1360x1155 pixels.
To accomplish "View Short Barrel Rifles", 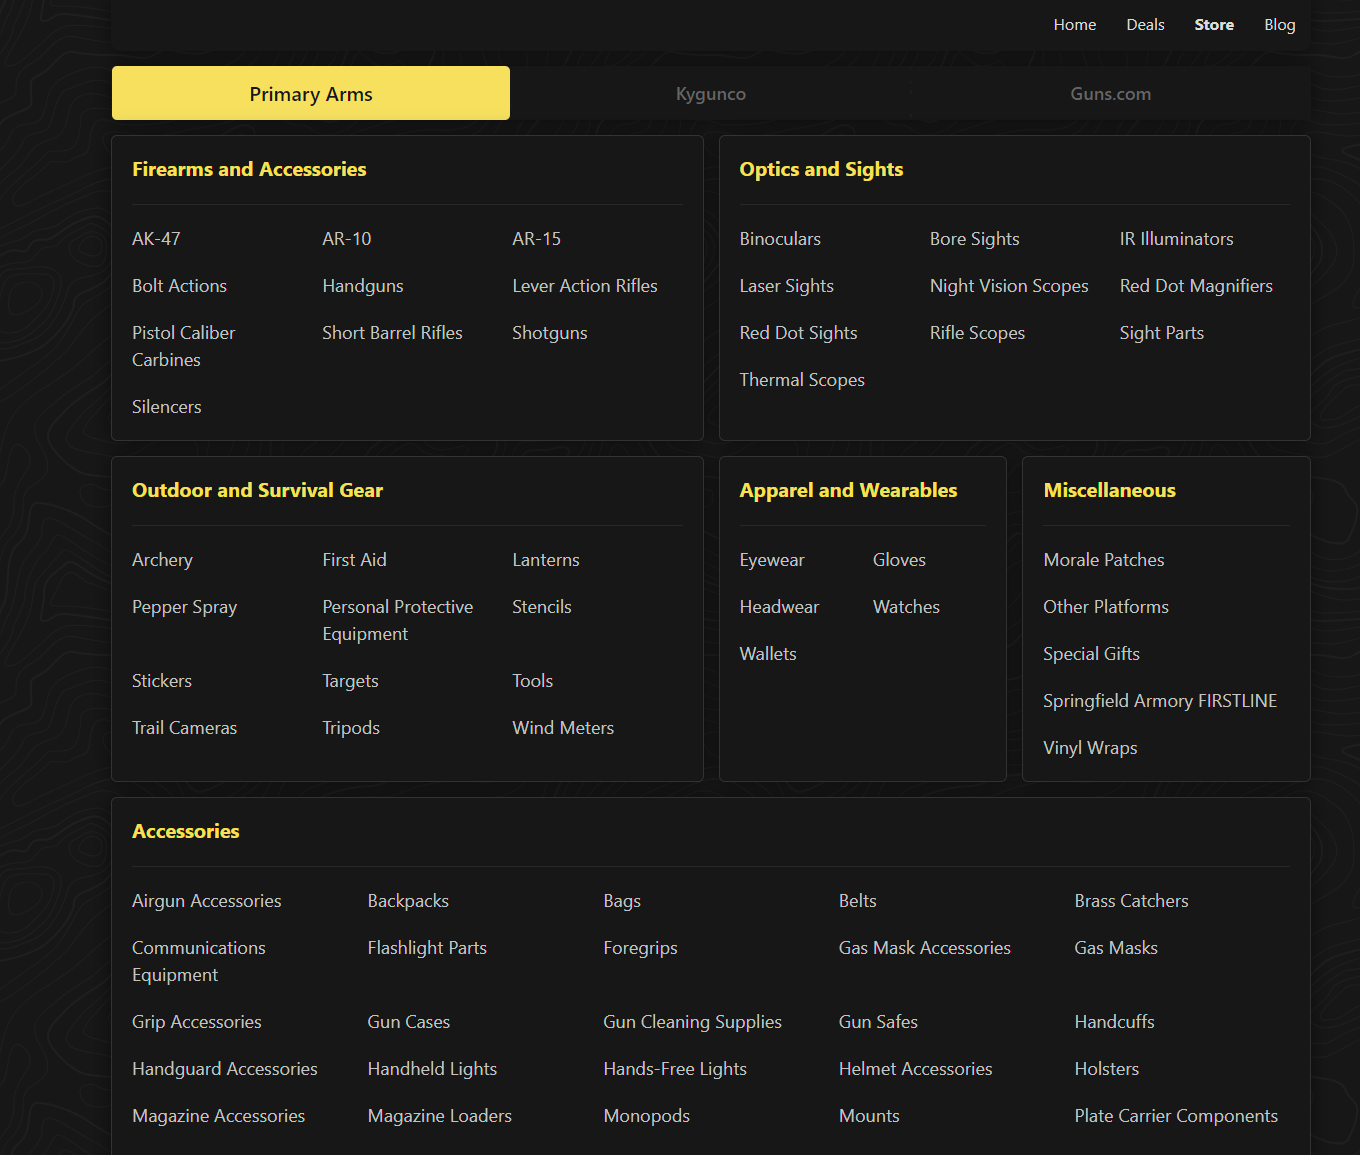I will coord(392,333).
